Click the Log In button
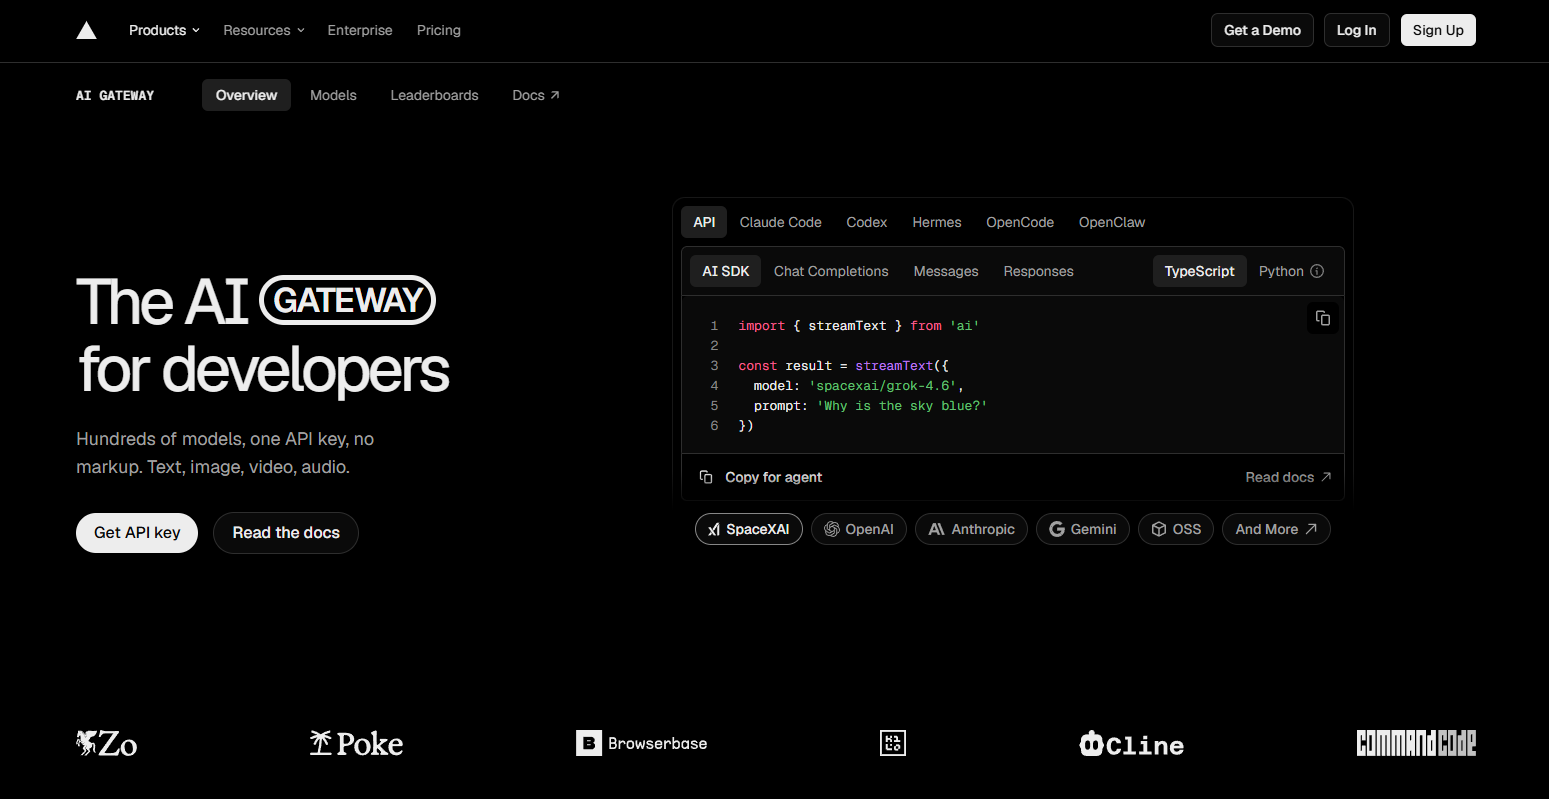 [1356, 30]
